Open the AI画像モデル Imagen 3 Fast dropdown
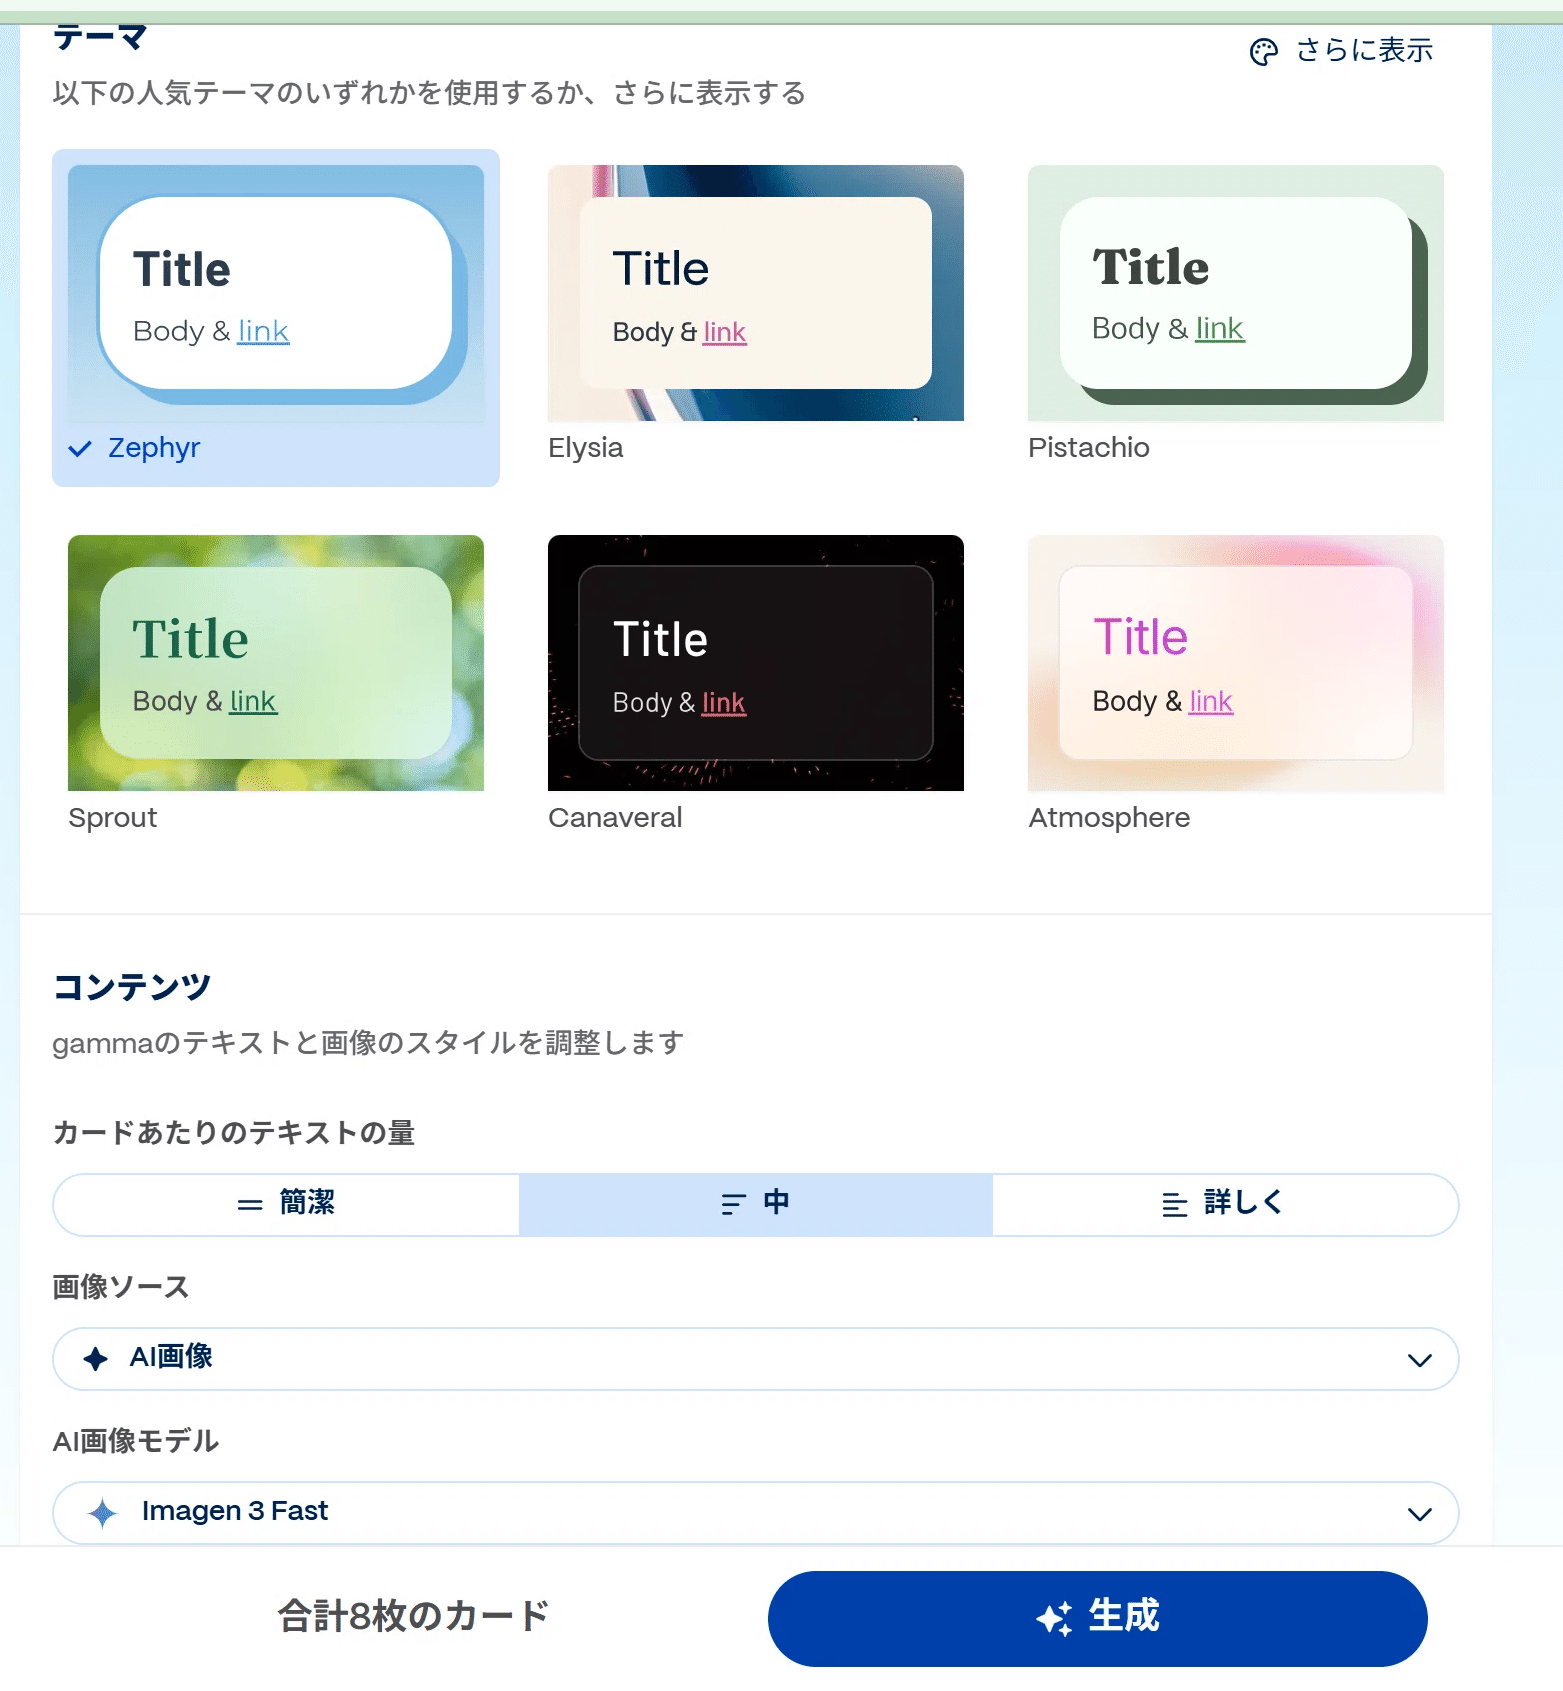This screenshot has width=1563, height=1691. click(756, 1512)
